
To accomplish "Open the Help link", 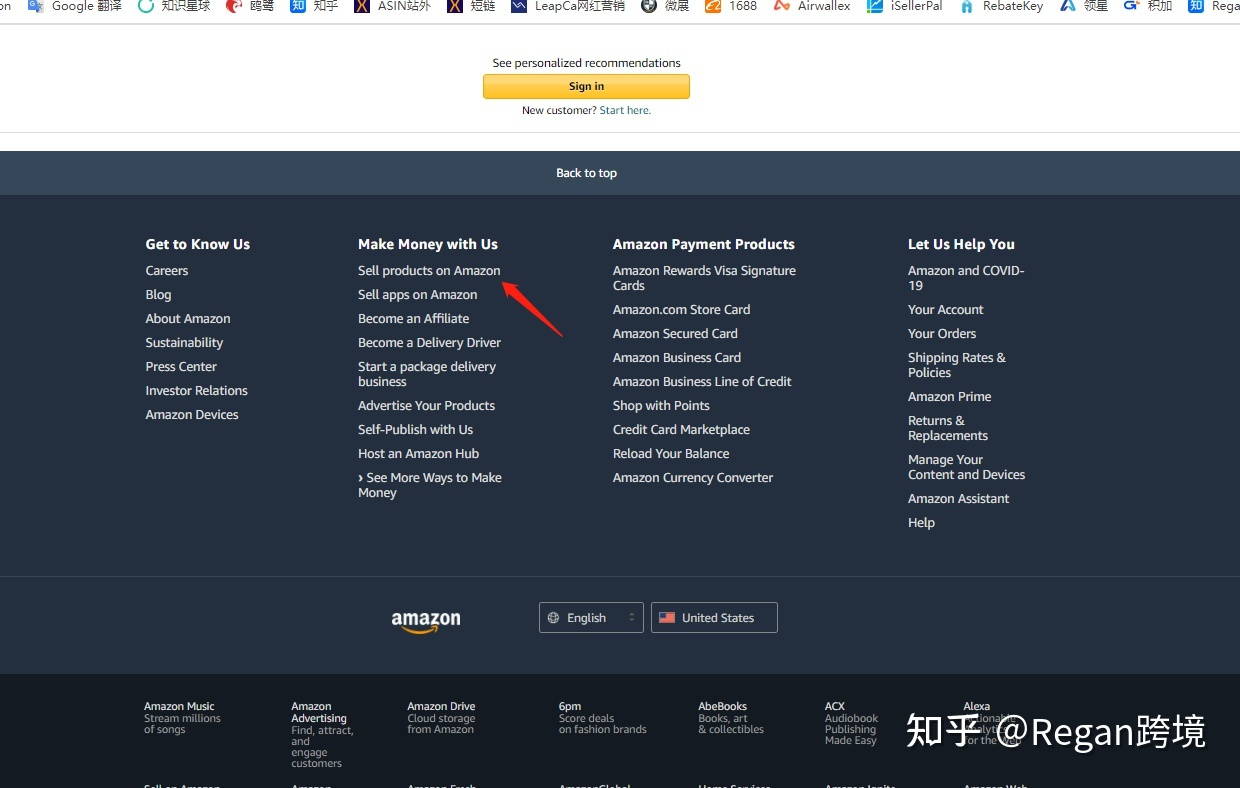I will [921, 523].
